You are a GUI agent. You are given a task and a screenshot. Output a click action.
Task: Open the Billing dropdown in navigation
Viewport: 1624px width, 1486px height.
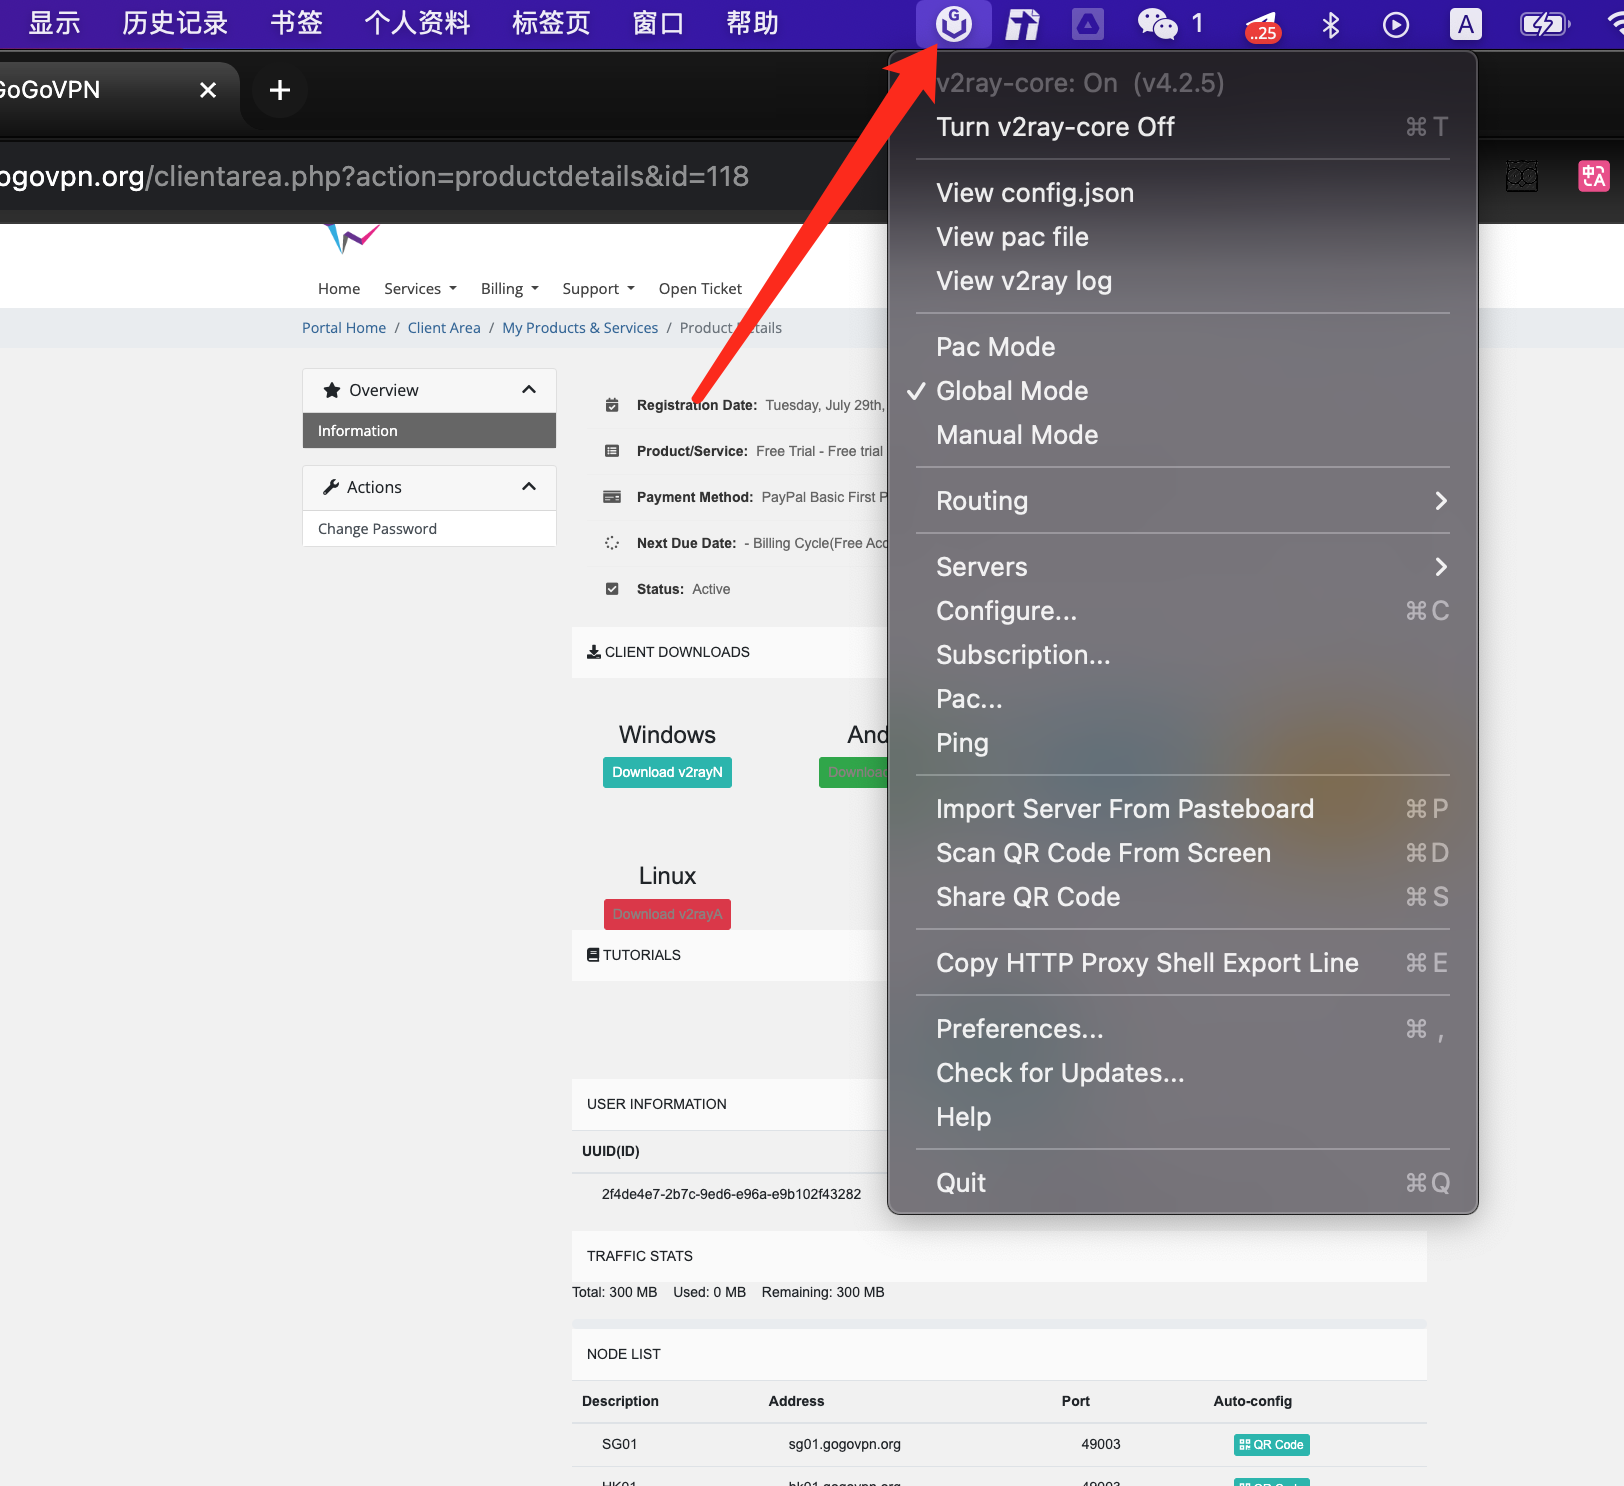tap(509, 289)
